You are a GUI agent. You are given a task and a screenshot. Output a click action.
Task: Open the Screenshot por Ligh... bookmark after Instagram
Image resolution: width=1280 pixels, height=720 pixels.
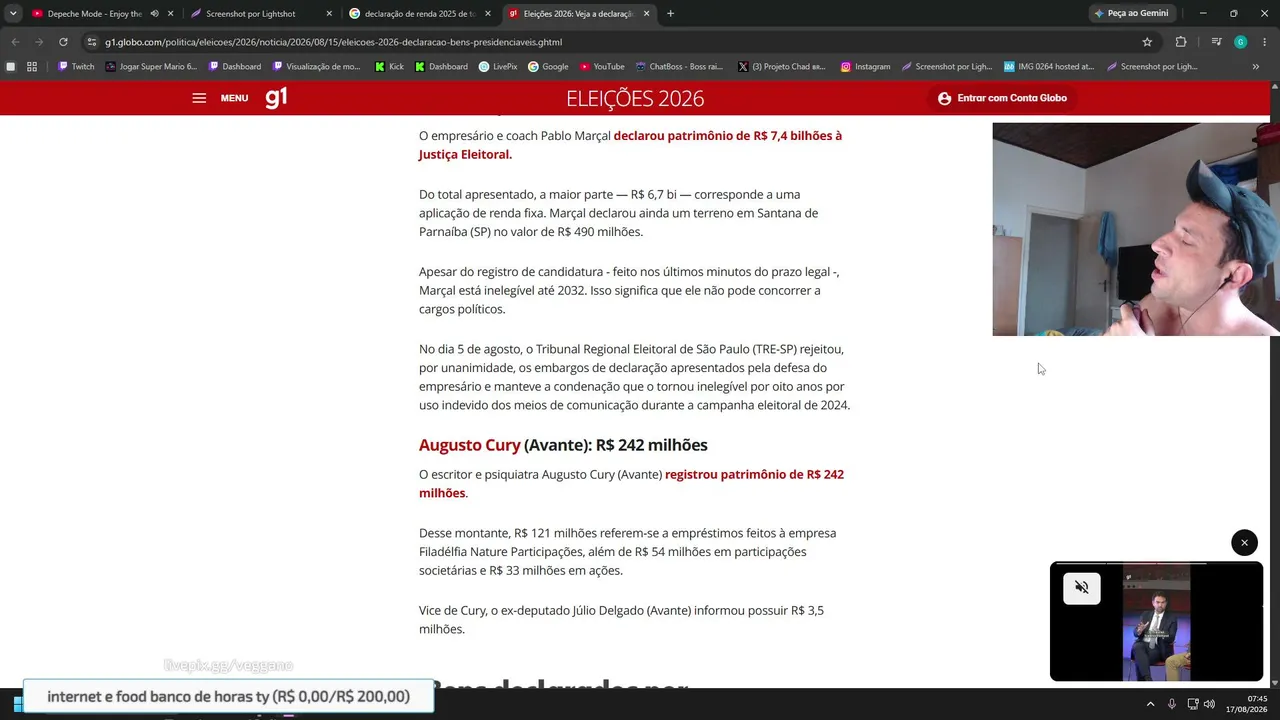tap(946, 67)
